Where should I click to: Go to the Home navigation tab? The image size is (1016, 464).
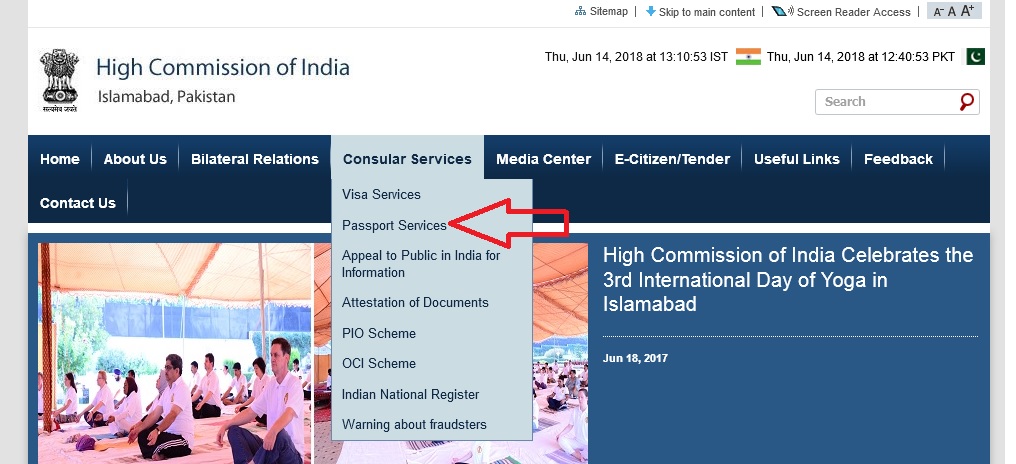60,159
